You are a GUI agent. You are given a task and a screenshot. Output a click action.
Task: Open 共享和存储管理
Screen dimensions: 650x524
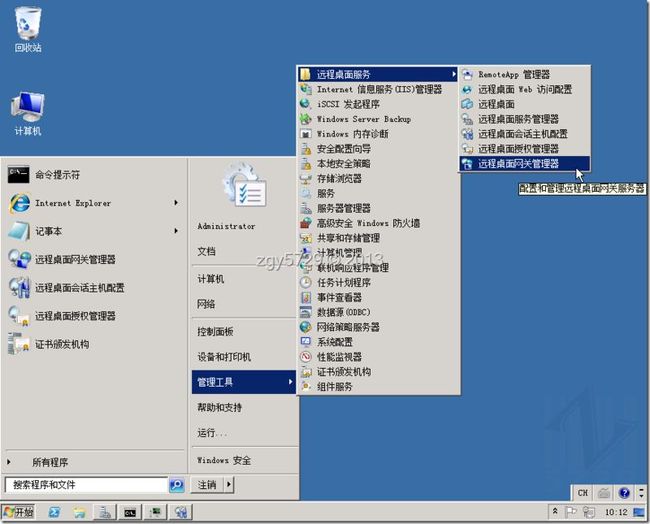click(378, 238)
